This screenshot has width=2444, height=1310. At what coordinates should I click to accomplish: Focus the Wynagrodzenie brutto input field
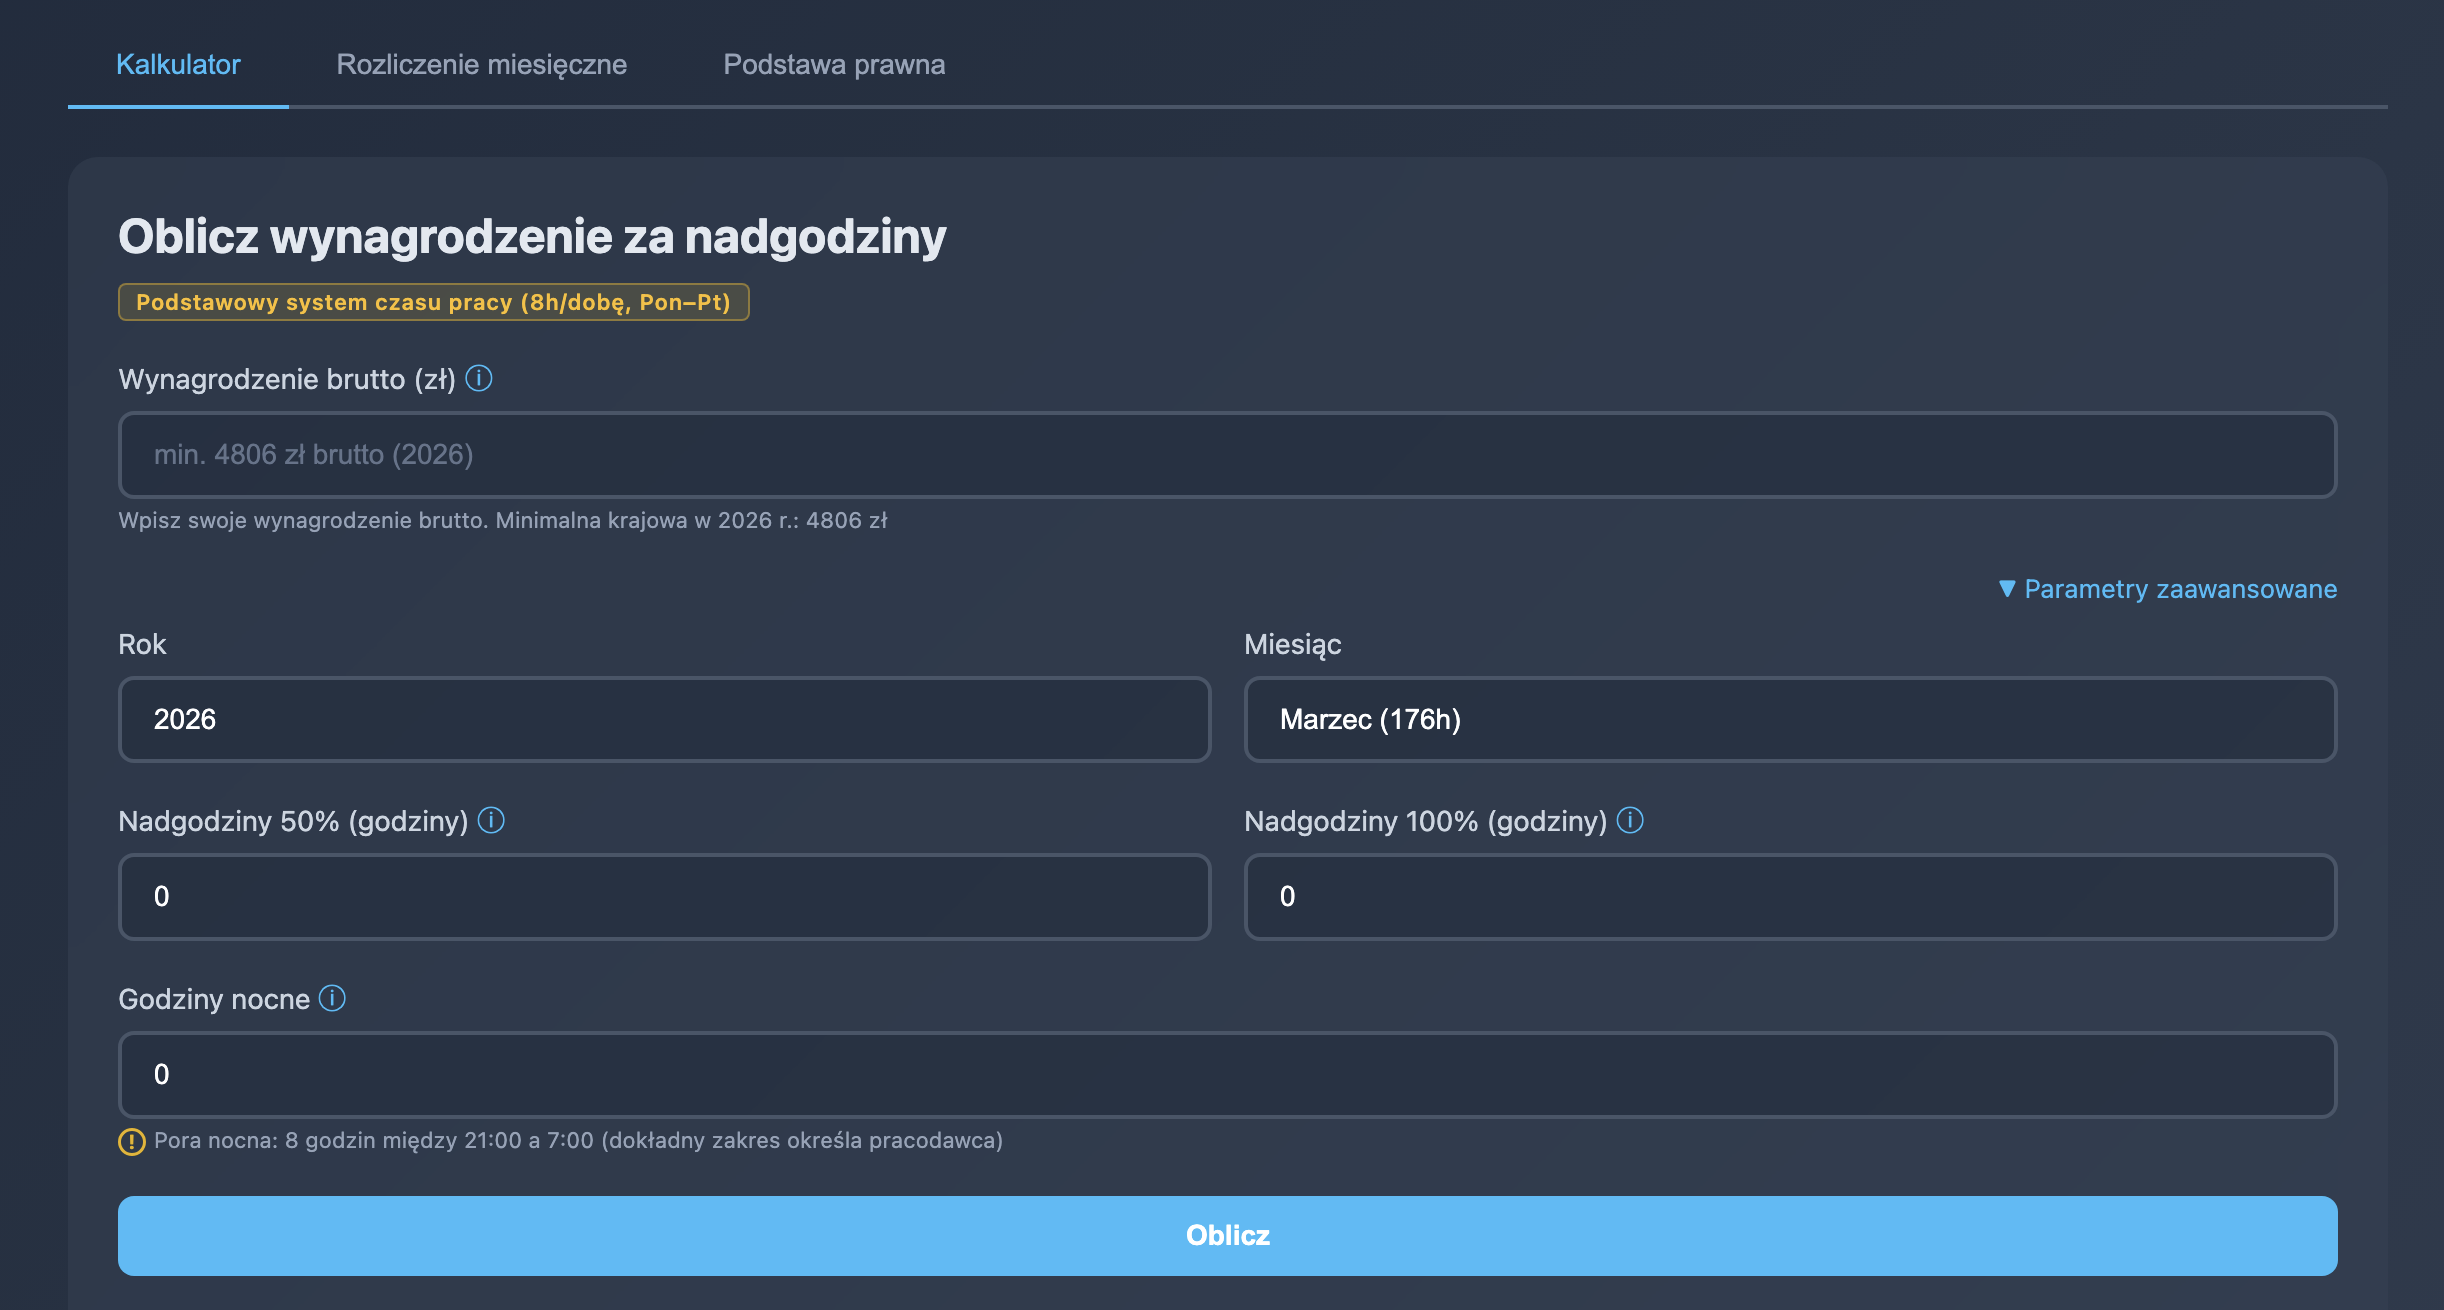coord(1227,455)
